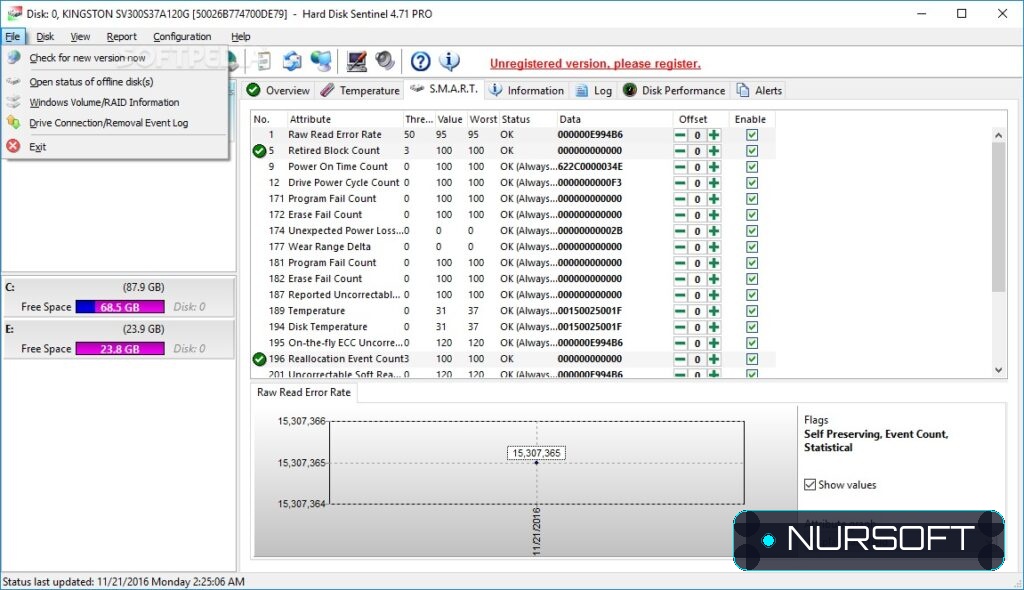The image size is (1024, 590).
Task: Click the network computer toolbar icon
Action: tap(321, 61)
